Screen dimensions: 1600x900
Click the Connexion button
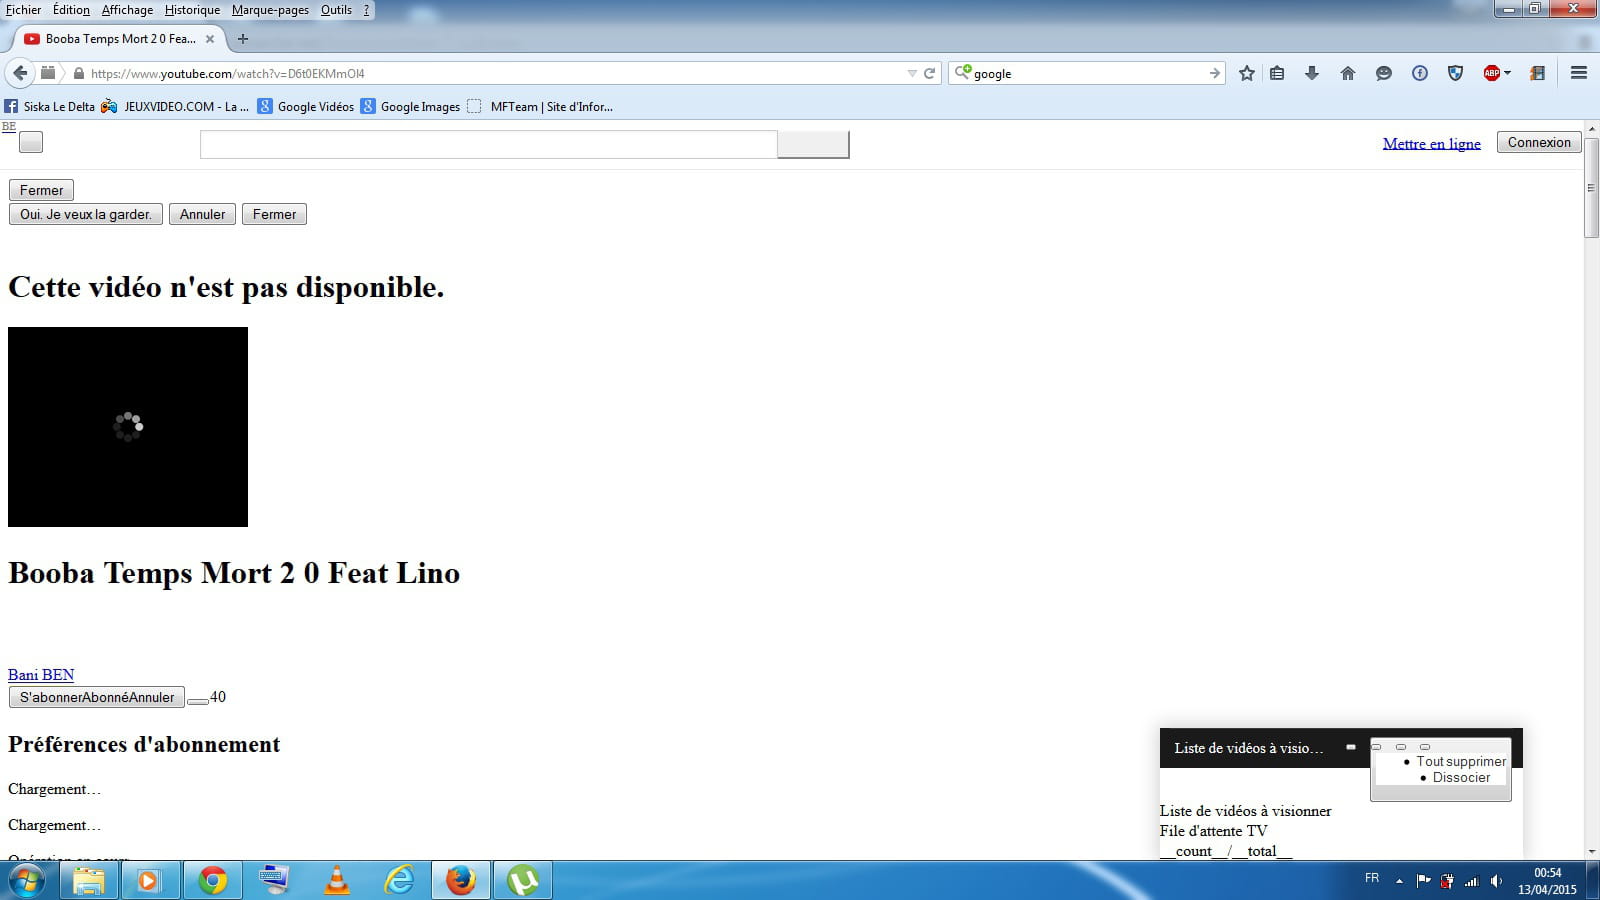(1539, 142)
